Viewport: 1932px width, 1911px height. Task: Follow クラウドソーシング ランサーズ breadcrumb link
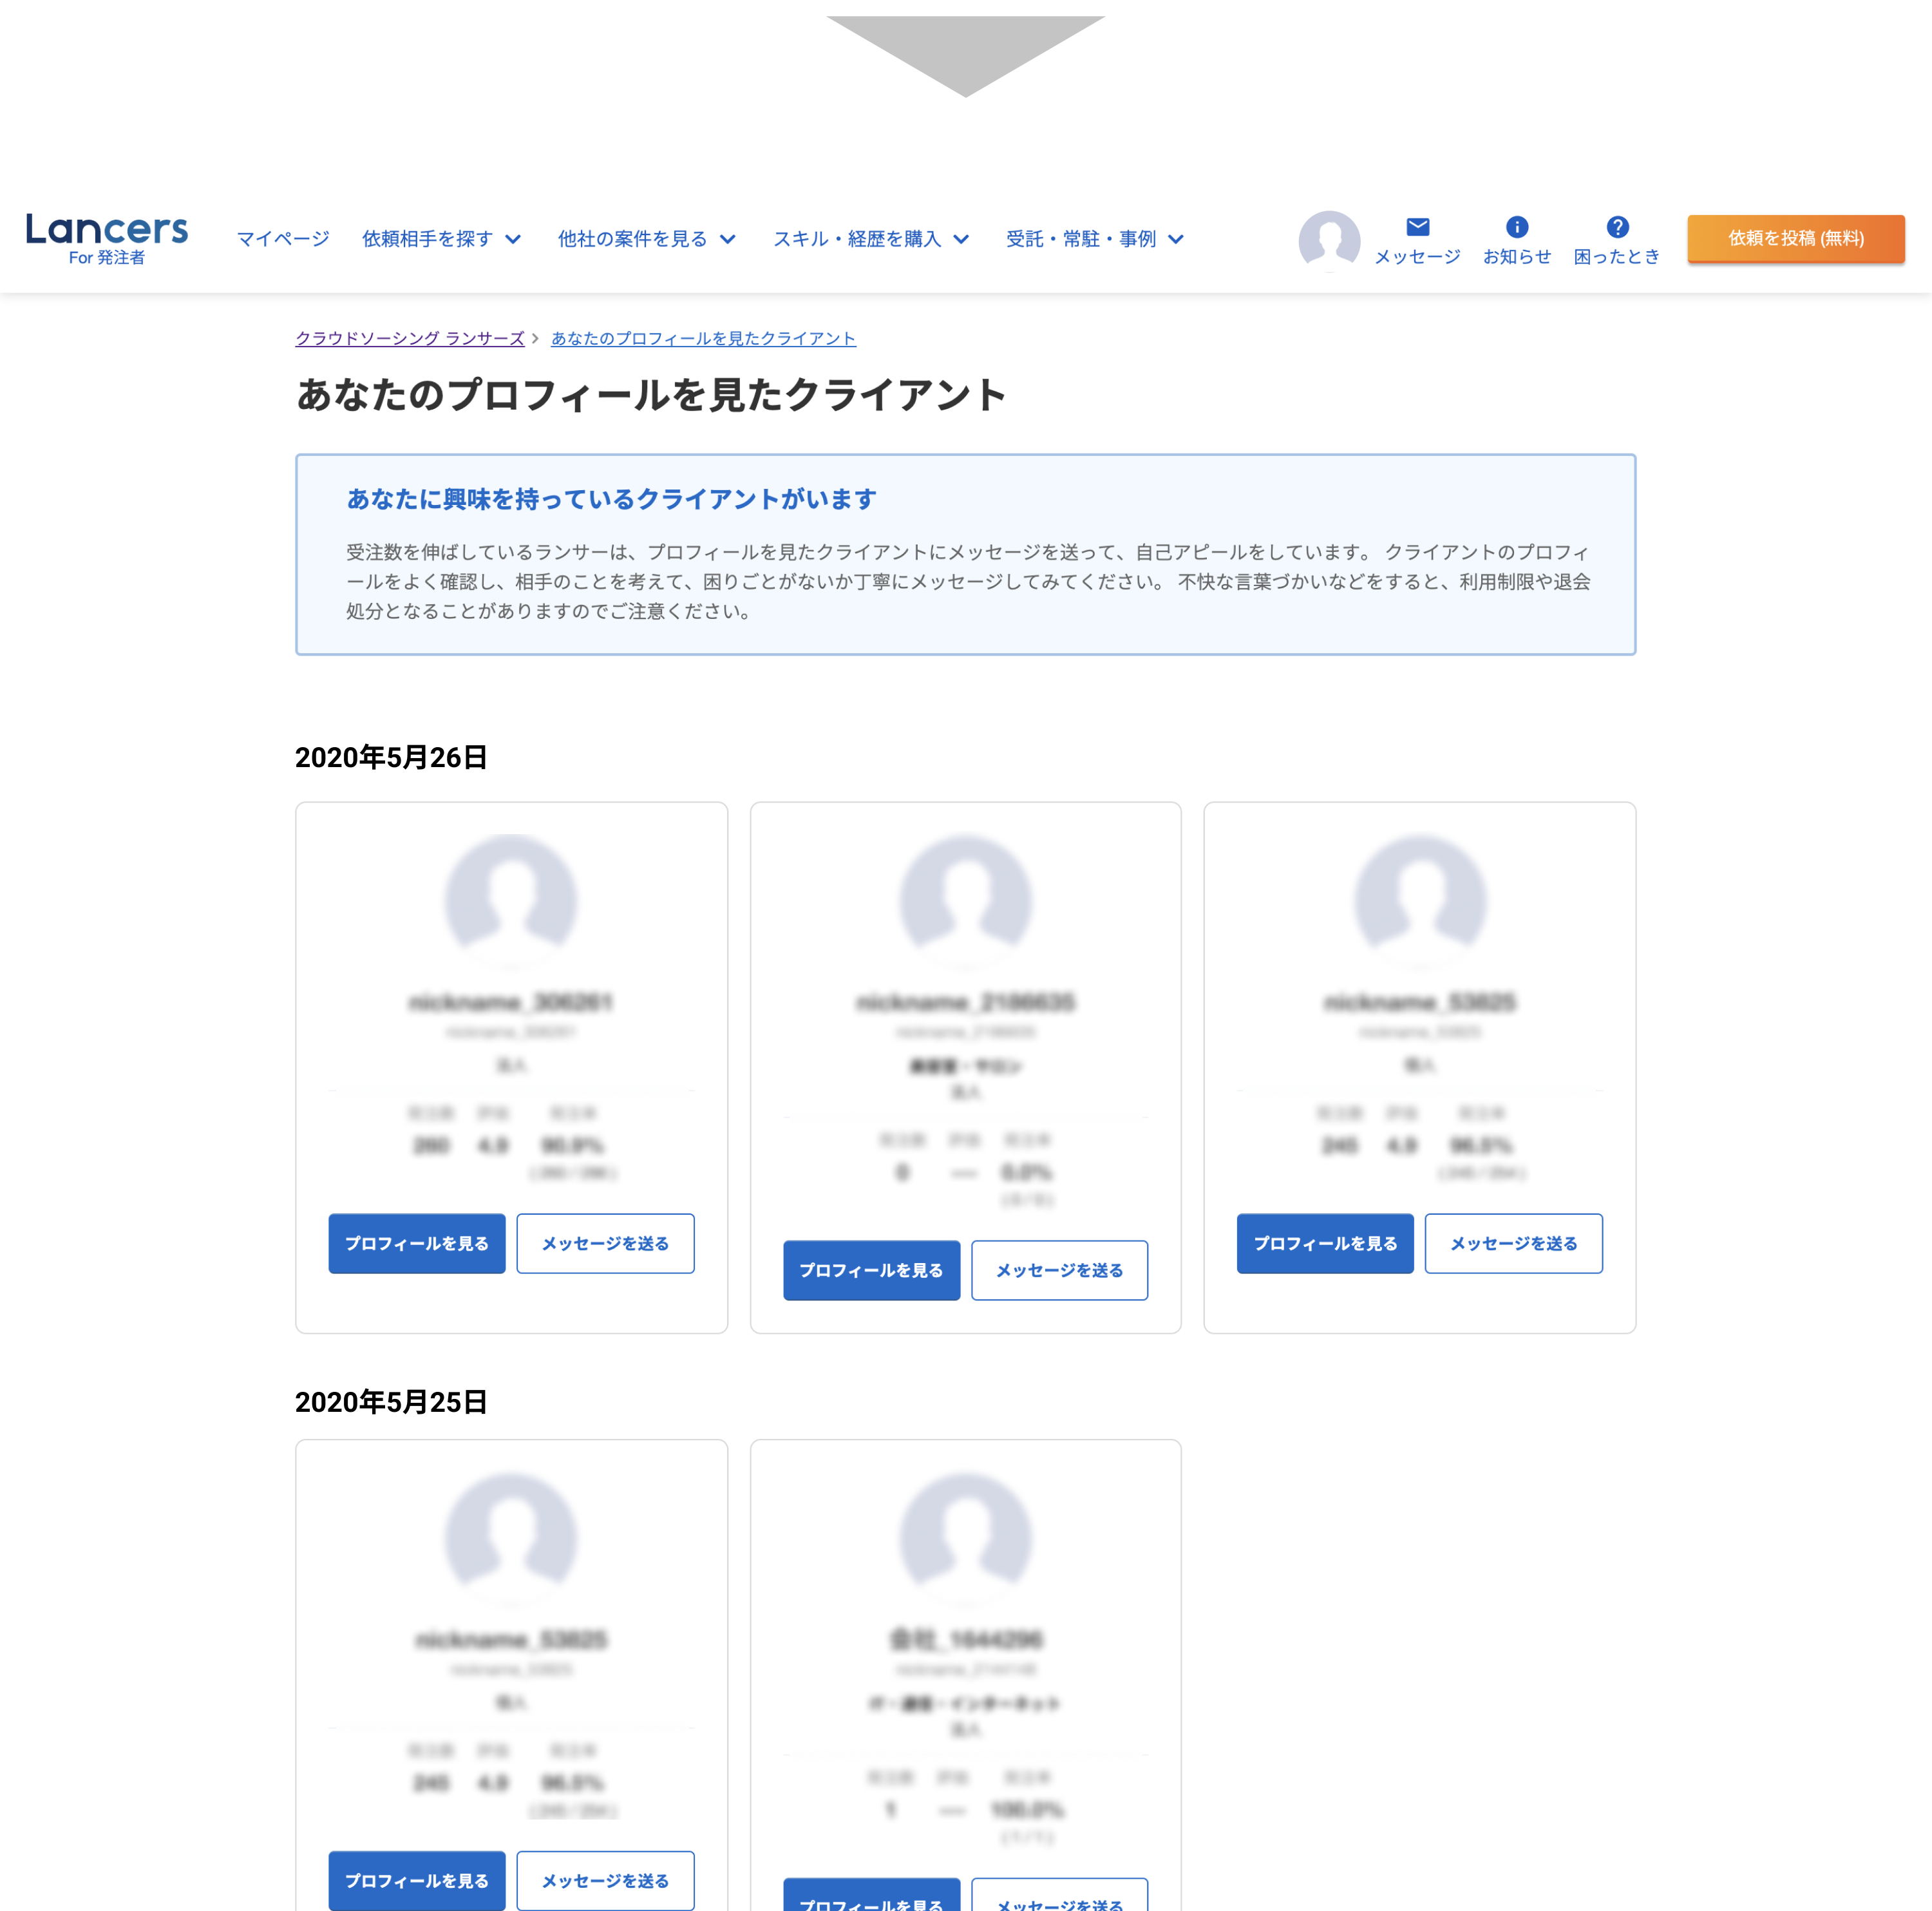(x=410, y=338)
